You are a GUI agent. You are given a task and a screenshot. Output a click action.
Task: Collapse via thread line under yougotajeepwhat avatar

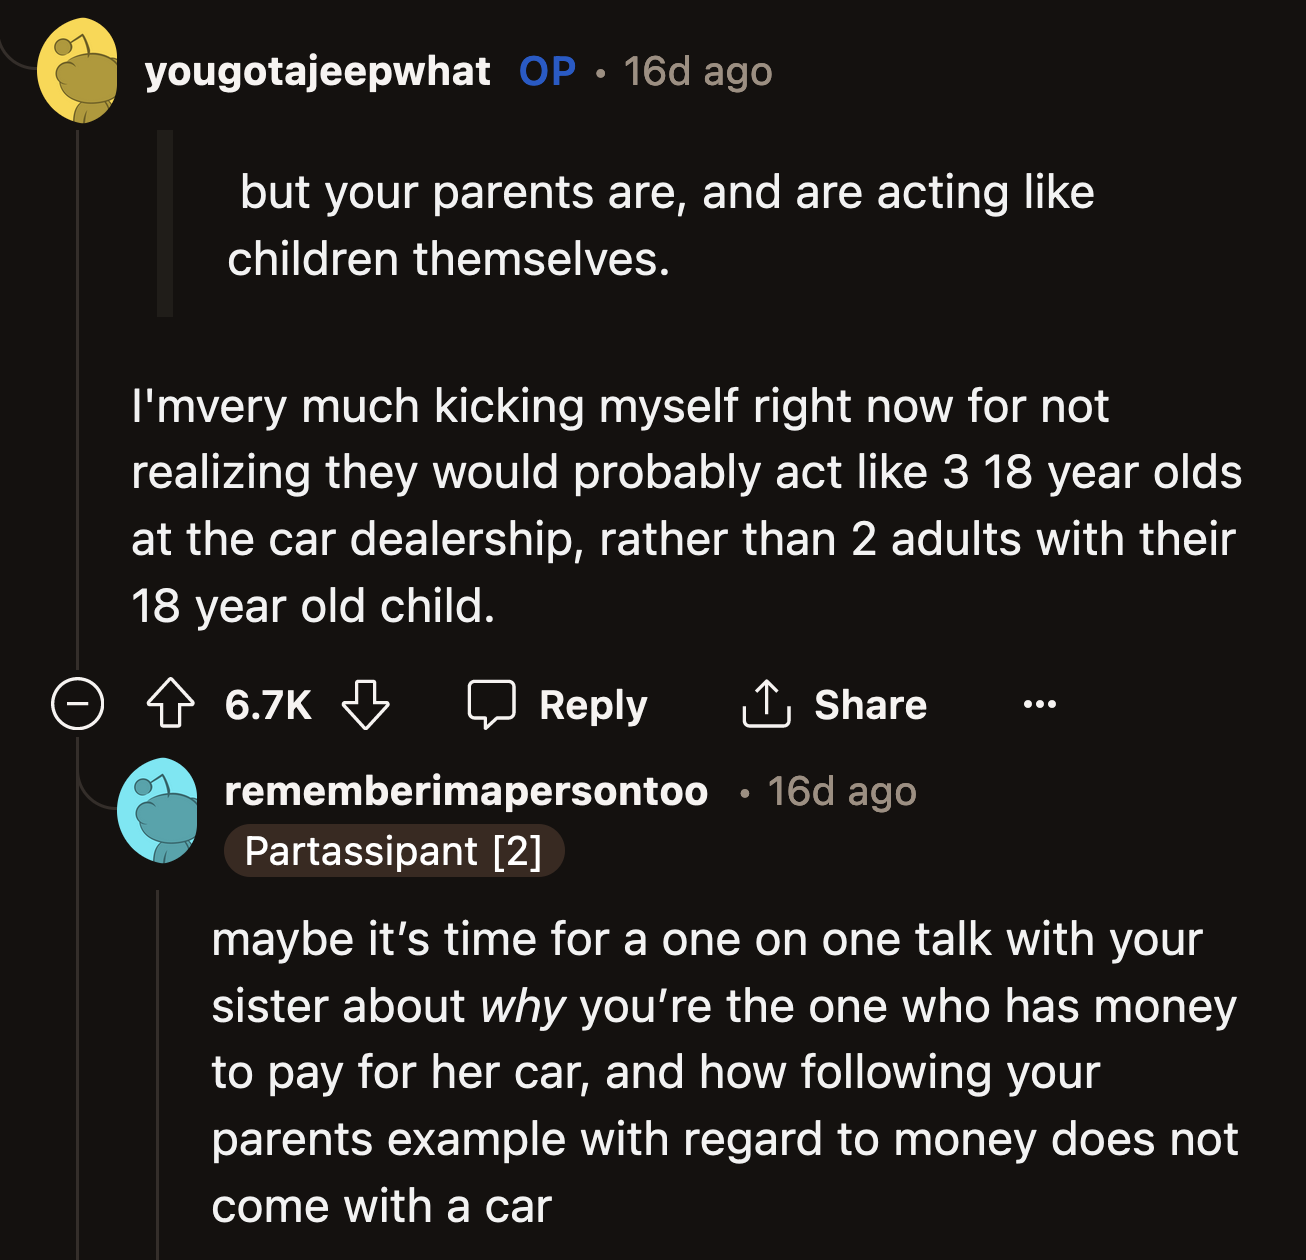point(78,400)
